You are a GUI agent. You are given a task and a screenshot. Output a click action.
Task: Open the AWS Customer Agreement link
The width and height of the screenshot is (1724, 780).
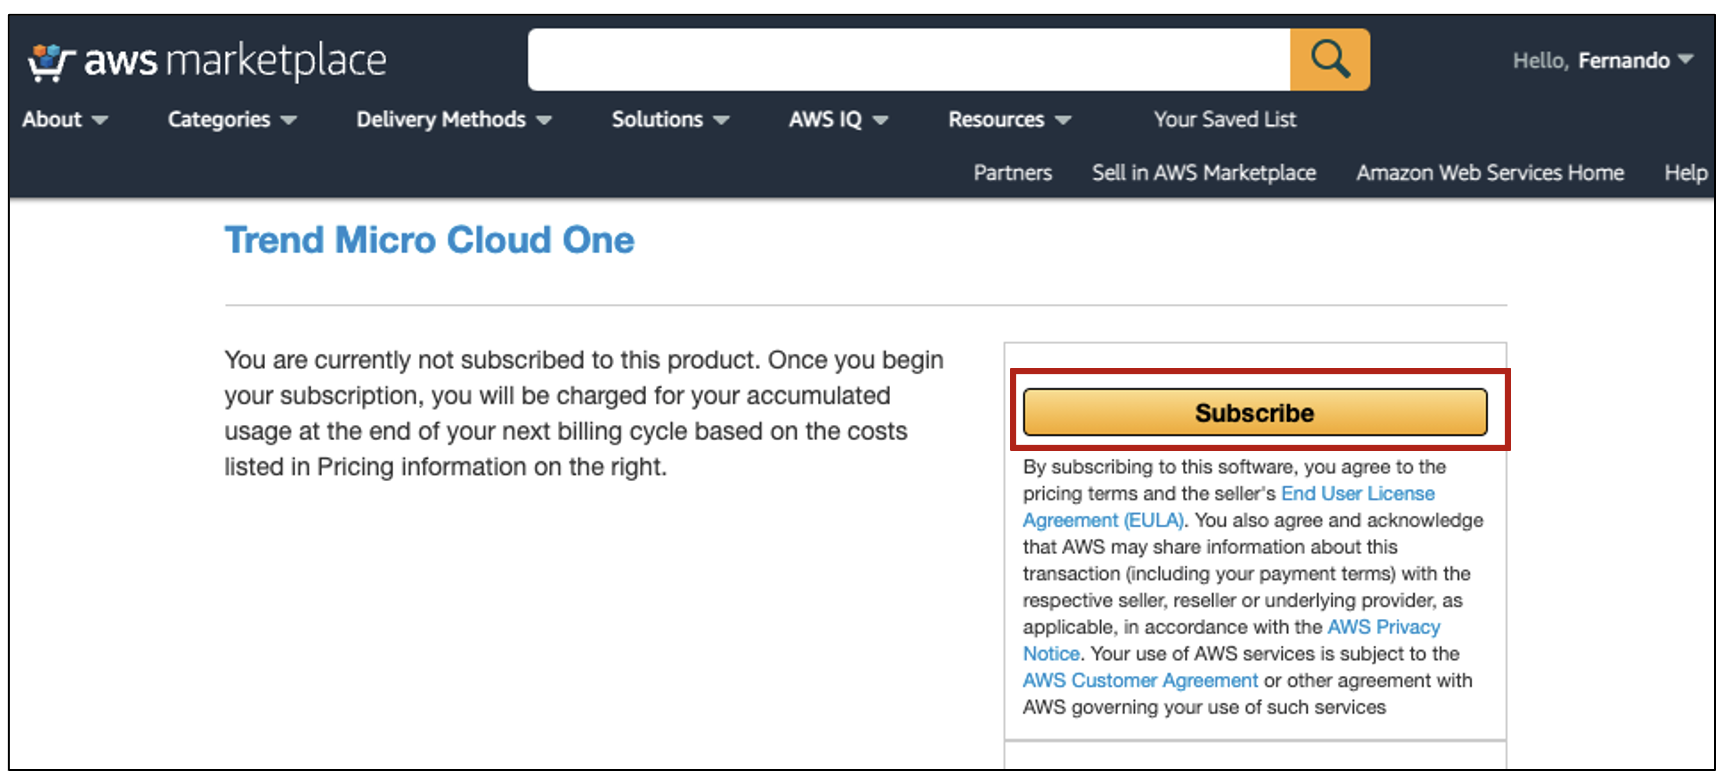[1140, 681]
